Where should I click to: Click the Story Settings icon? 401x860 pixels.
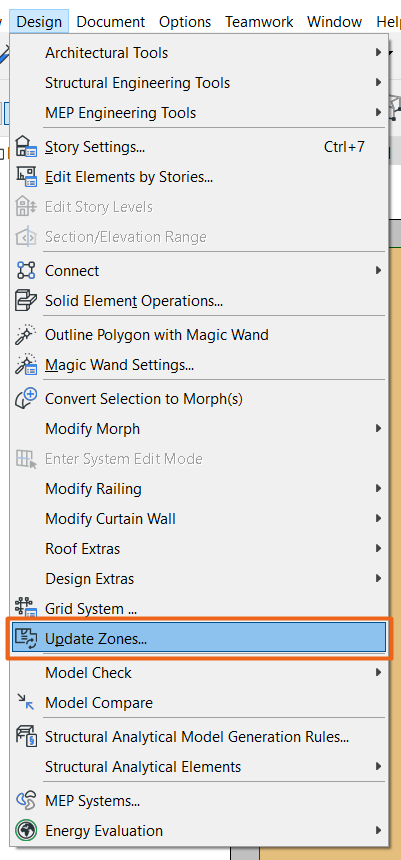pos(26,147)
